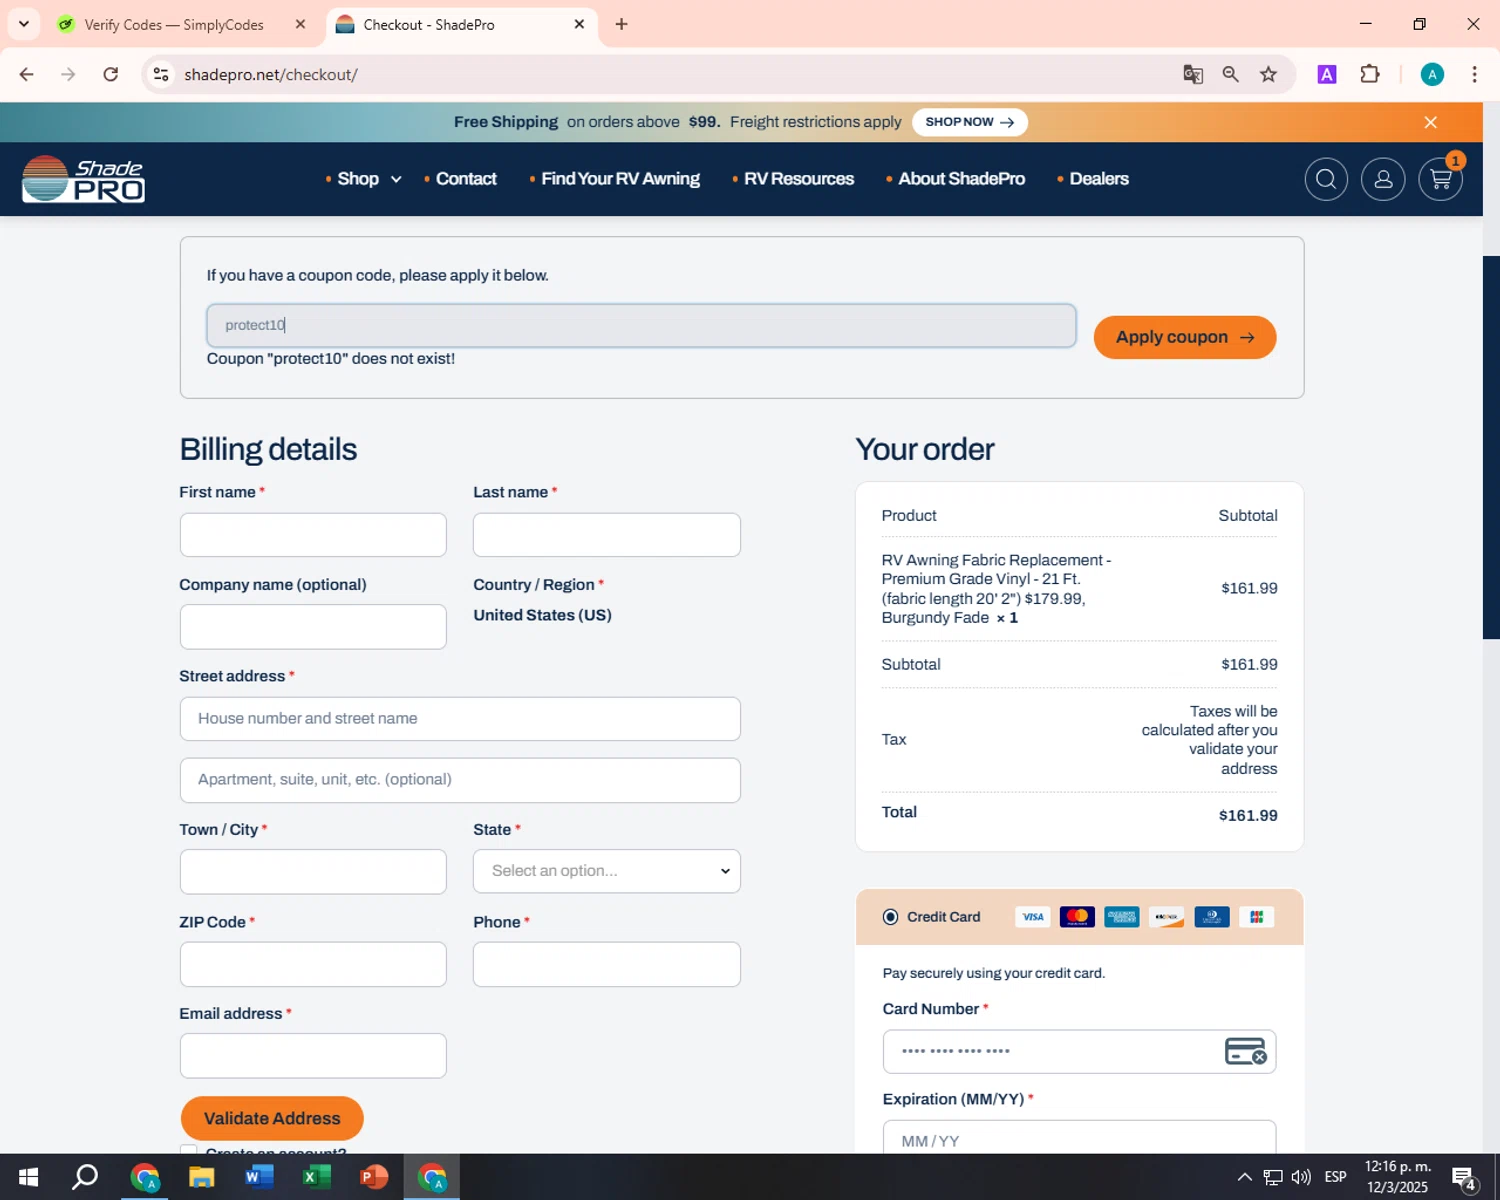This screenshot has height=1200, width=1500.
Task: Focus the coupon code field
Action: click(641, 325)
